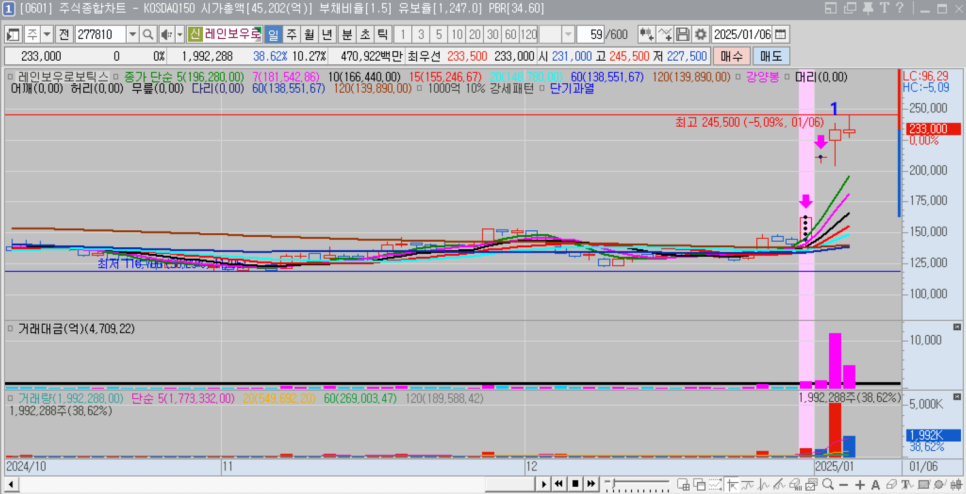The height and width of the screenshot is (494, 966).
Task: Click the duplicate window icon in title bar
Action: click(x=851, y=8)
